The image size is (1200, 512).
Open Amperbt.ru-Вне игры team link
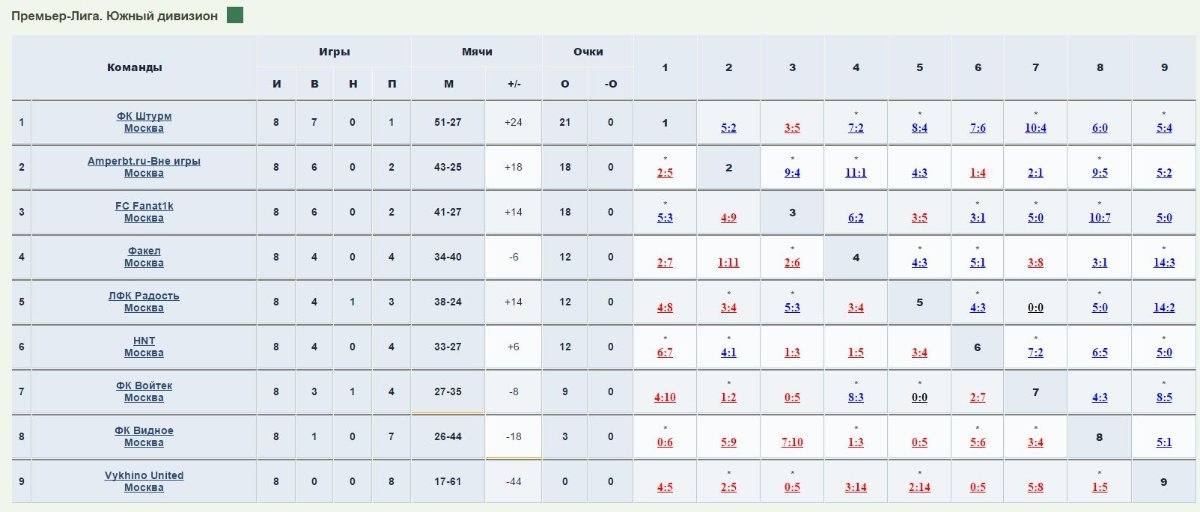pyautogui.click(x=144, y=161)
